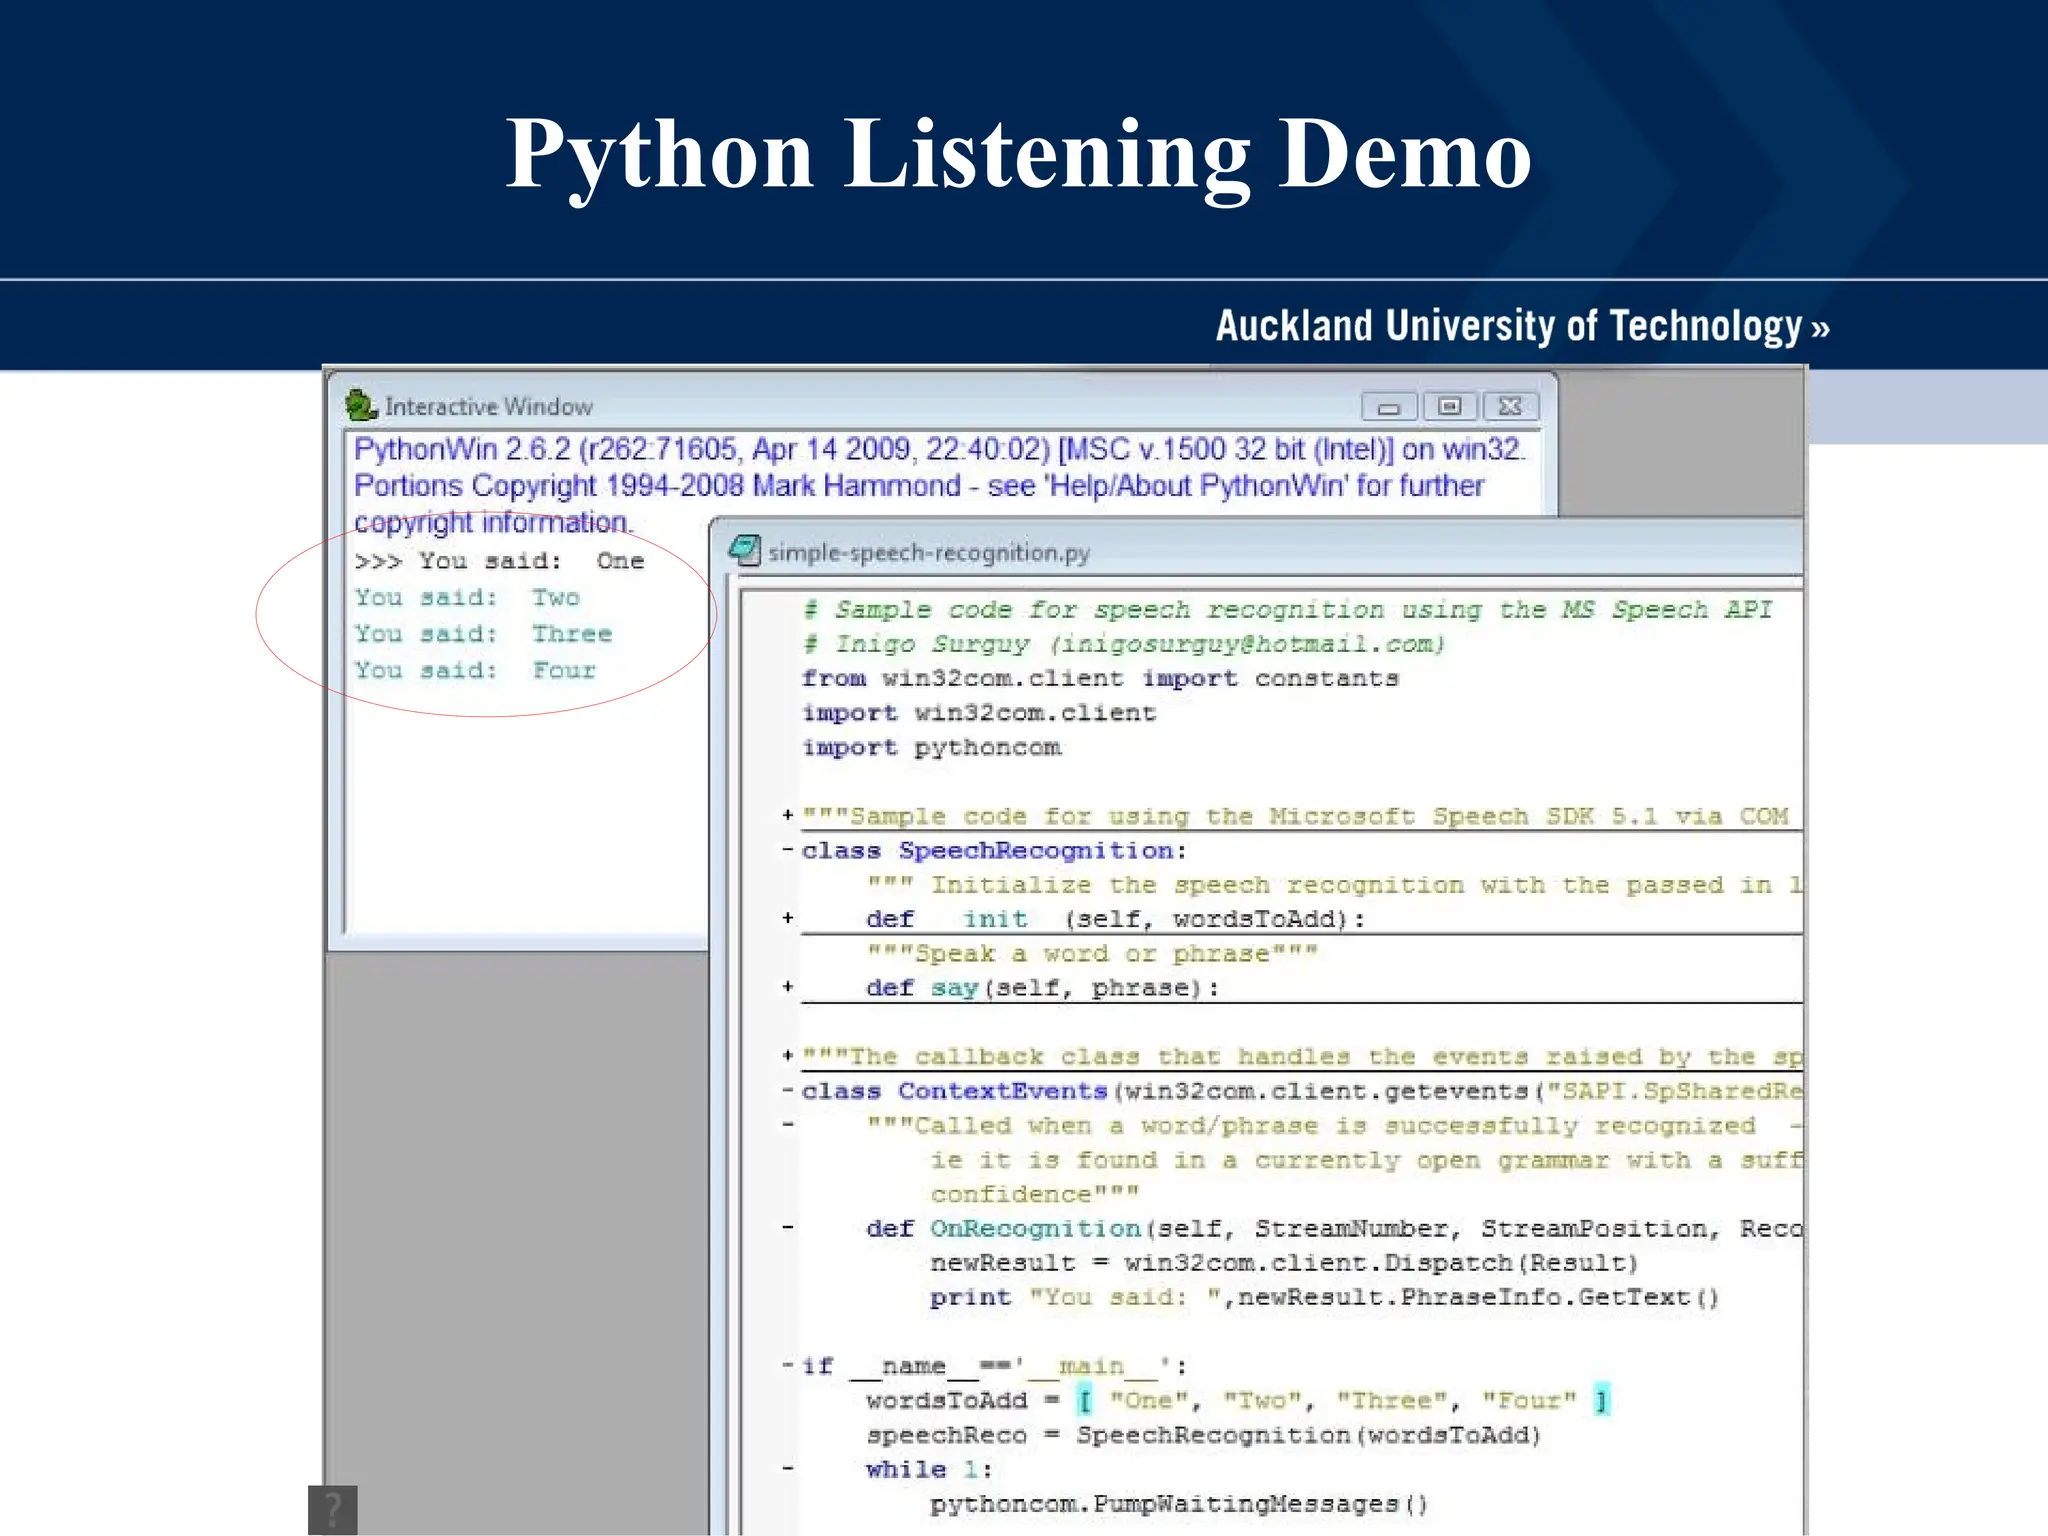The image size is (2048, 1536).
Task: Click the 'speechReco = SpeechRecognition(wordsToAdd)' line
Action: 1204,1435
